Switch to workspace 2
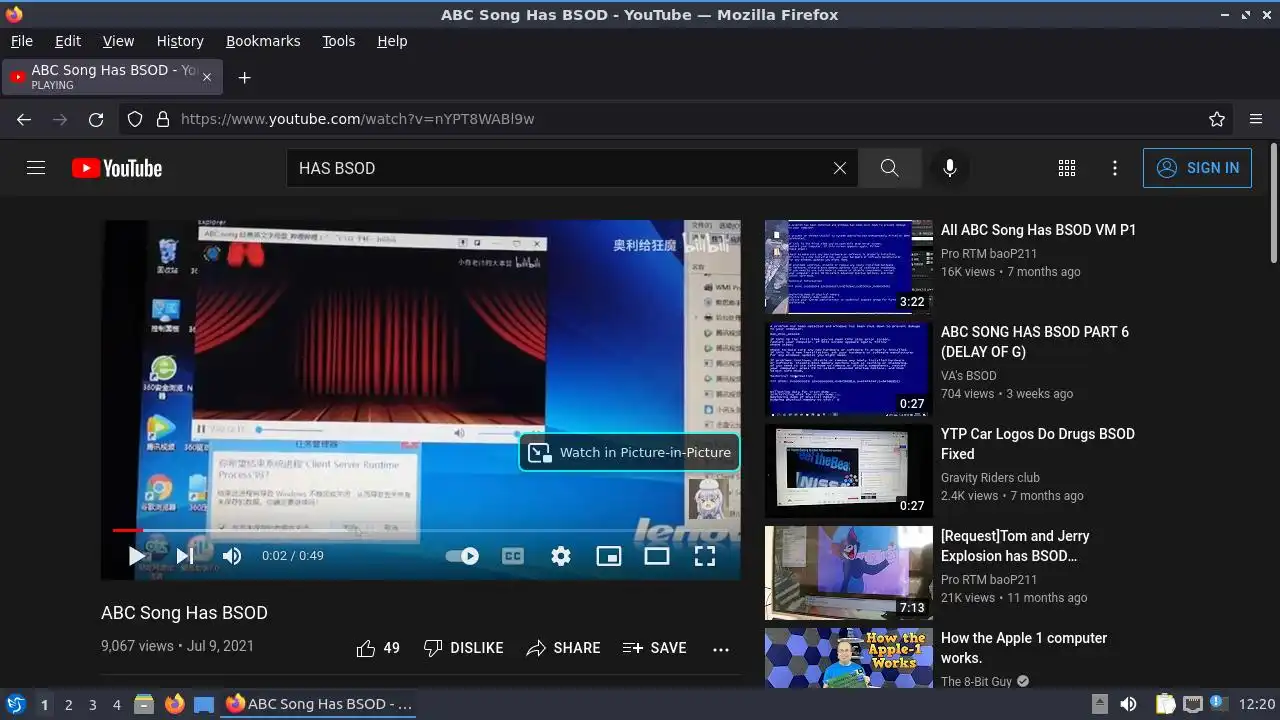This screenshot has height=720, width=1280. point(68,705)
